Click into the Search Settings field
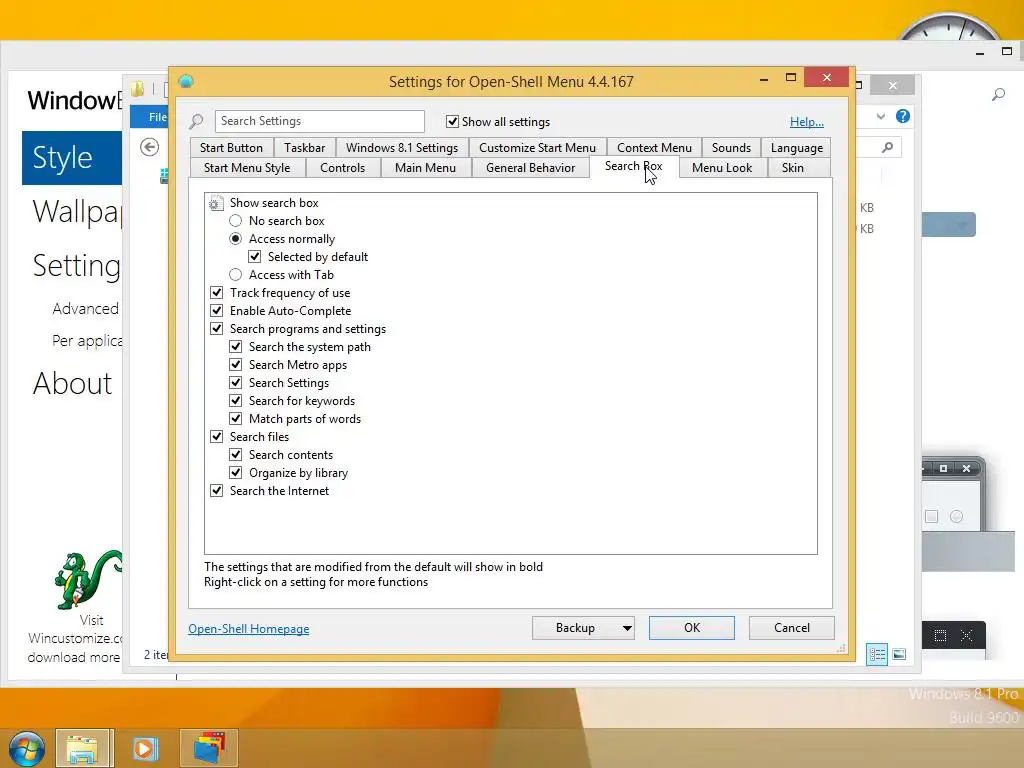The width and height of the screenshot is (1024, 768). (319, 121)
